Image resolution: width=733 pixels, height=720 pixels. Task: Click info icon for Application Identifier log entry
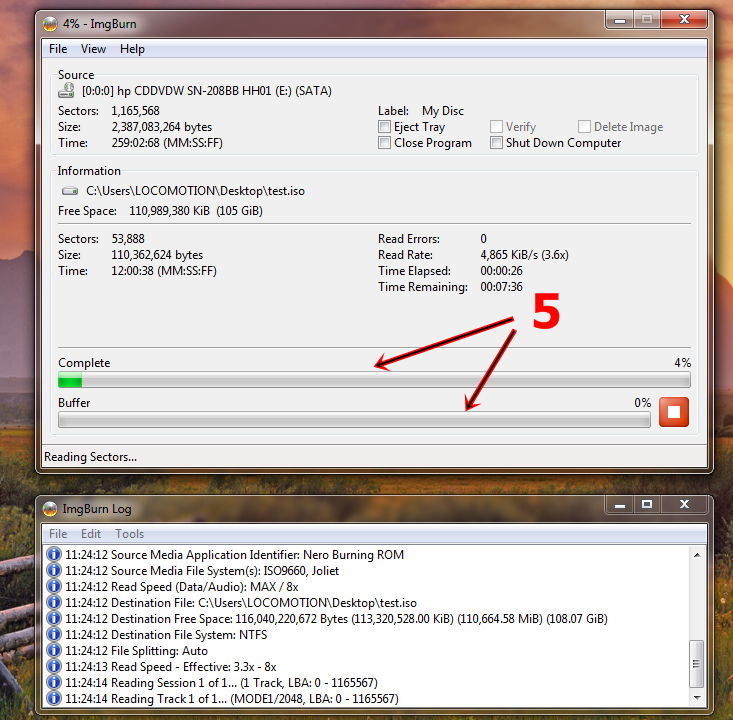[x=54, y=554]
